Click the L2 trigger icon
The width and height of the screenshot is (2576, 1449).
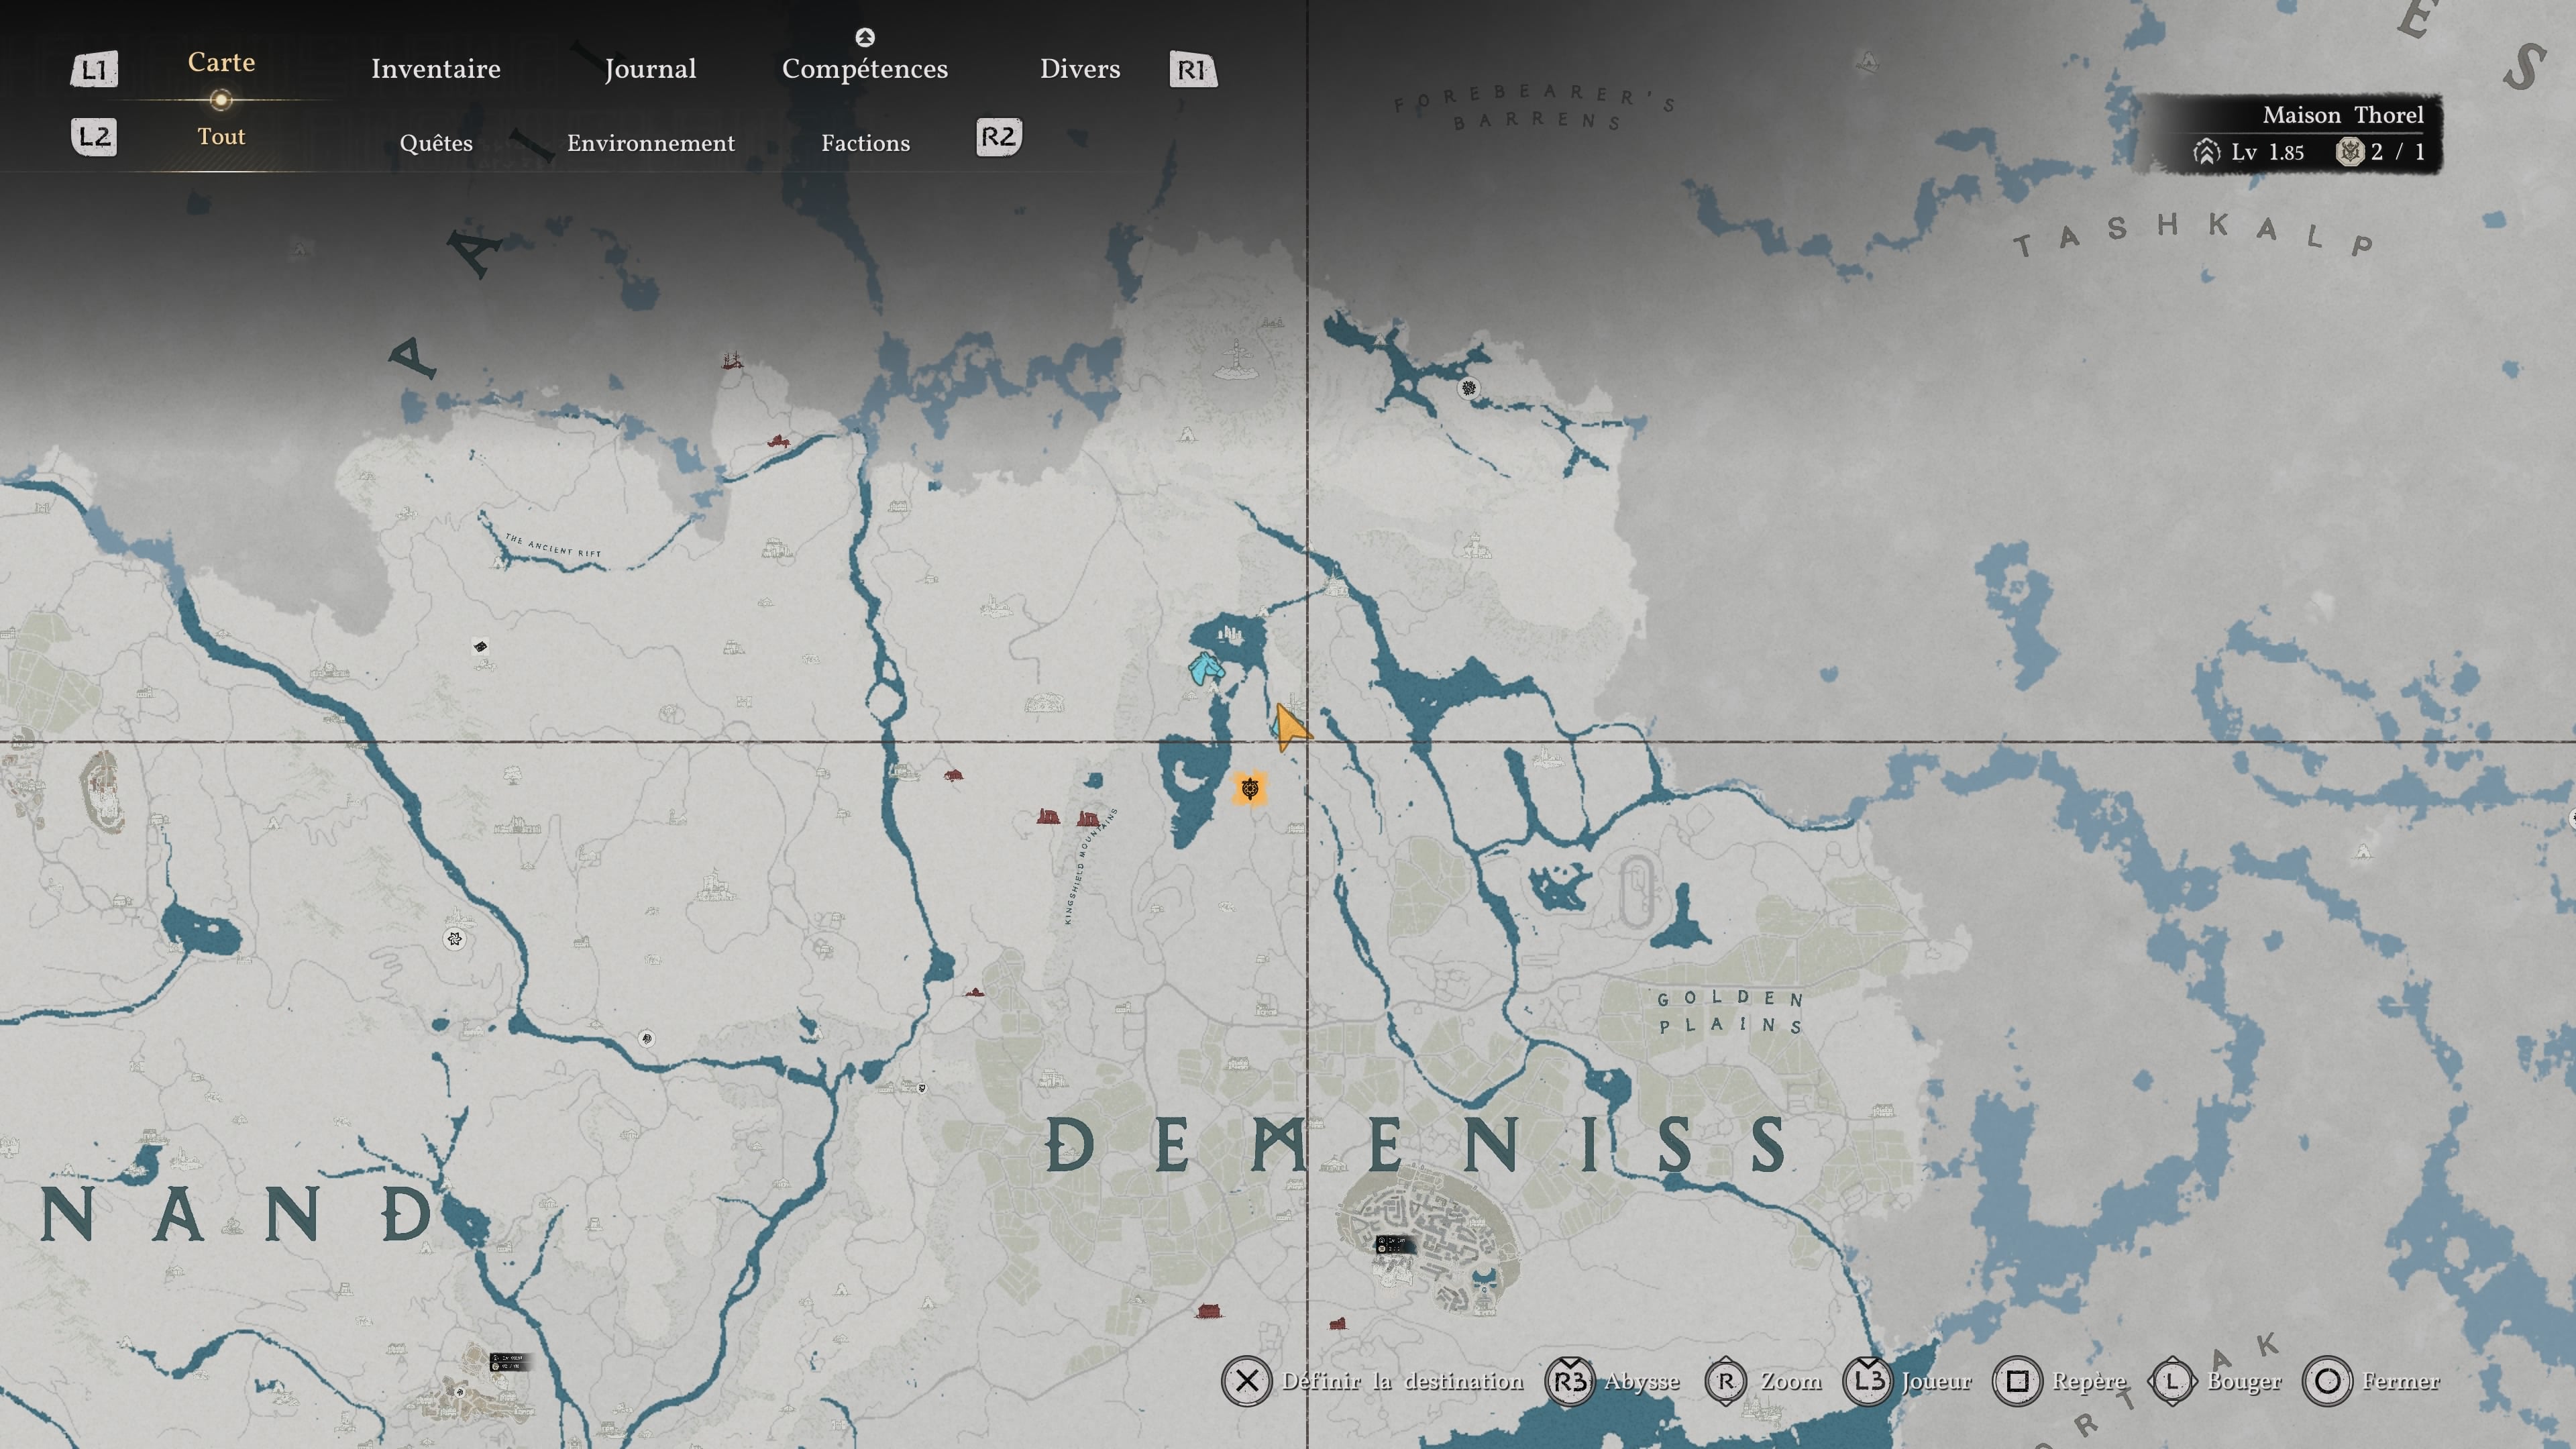coord(94,137)
